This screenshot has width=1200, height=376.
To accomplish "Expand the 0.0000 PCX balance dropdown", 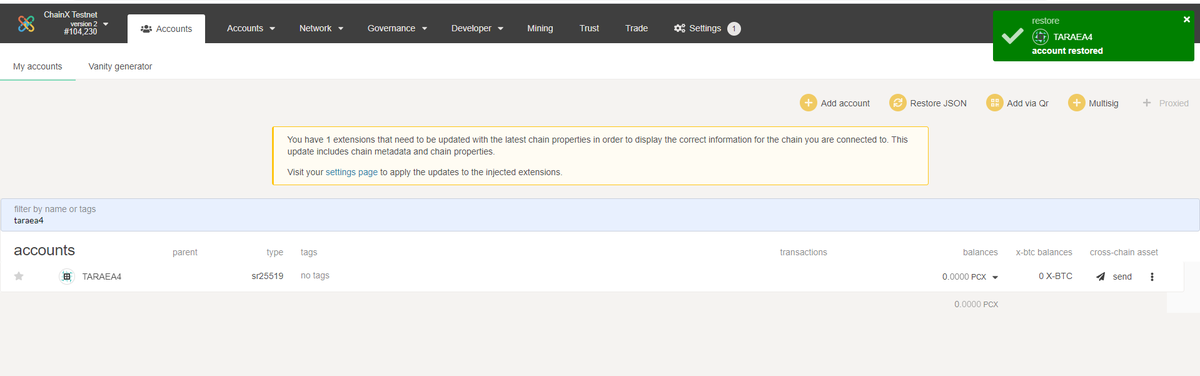I will coord(994,277).
